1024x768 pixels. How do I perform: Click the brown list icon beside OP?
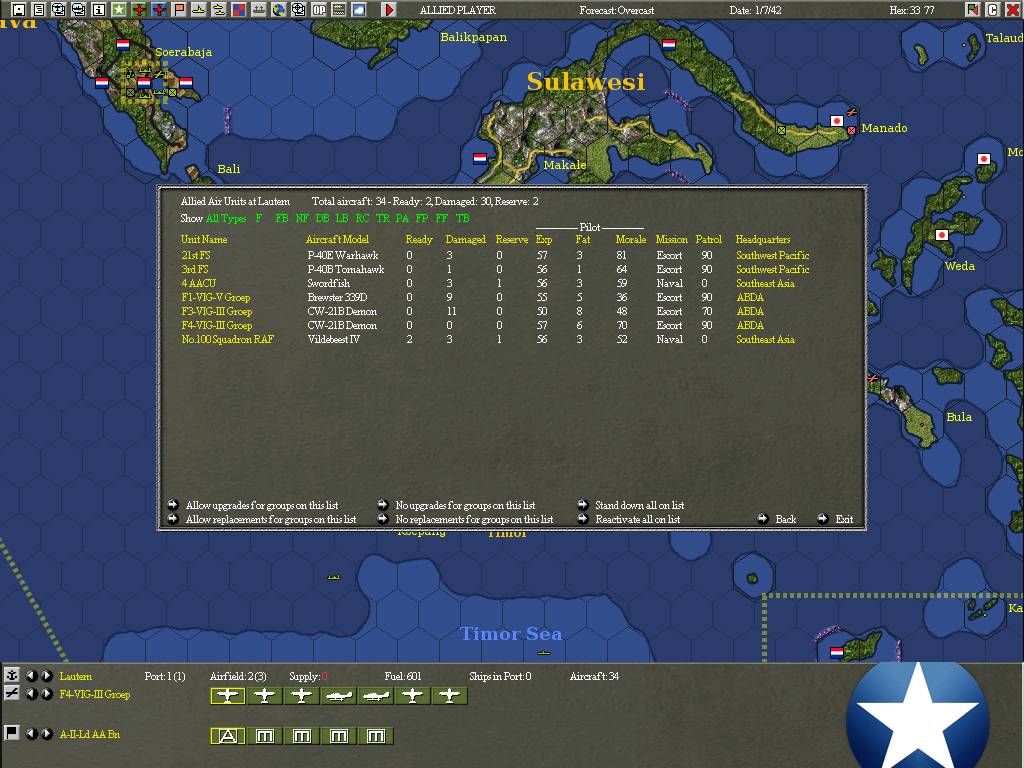pyautogui.click(x=339, y=10)
